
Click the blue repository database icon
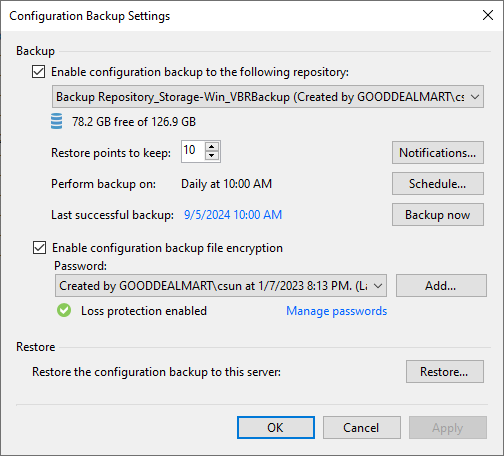point(56,121)
